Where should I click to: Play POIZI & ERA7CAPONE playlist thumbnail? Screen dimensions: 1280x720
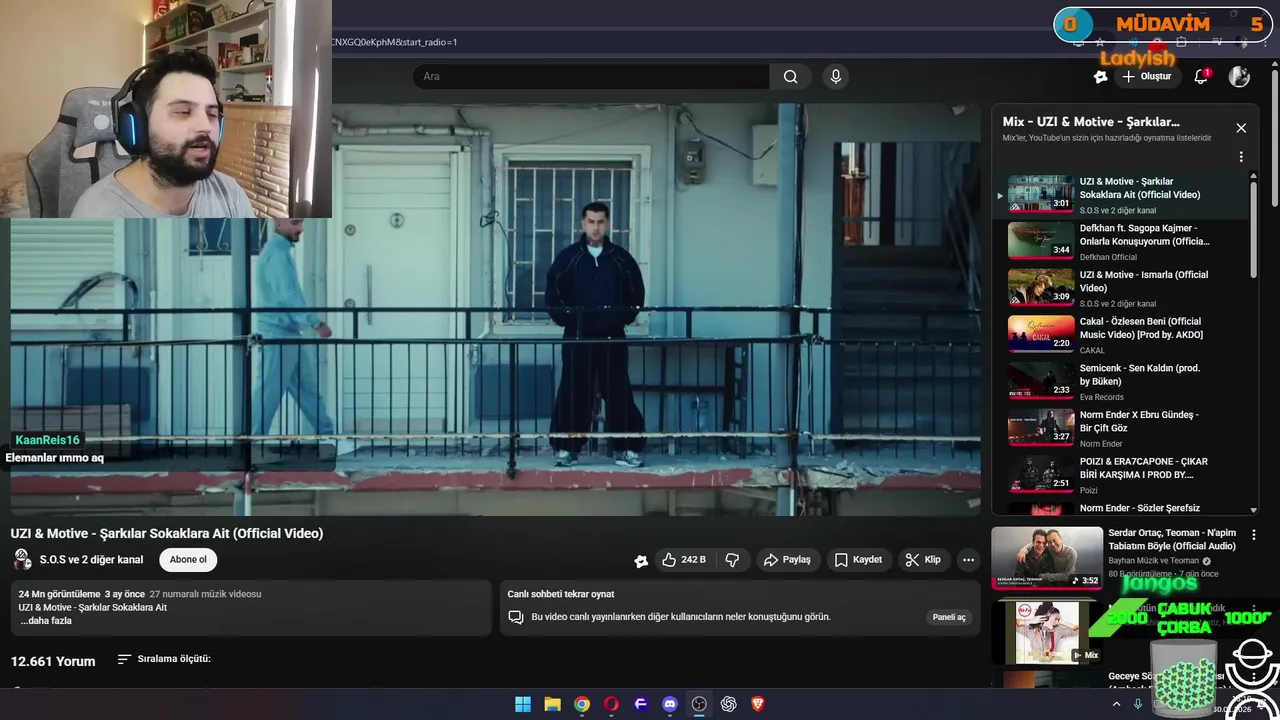coord(1041,474)
